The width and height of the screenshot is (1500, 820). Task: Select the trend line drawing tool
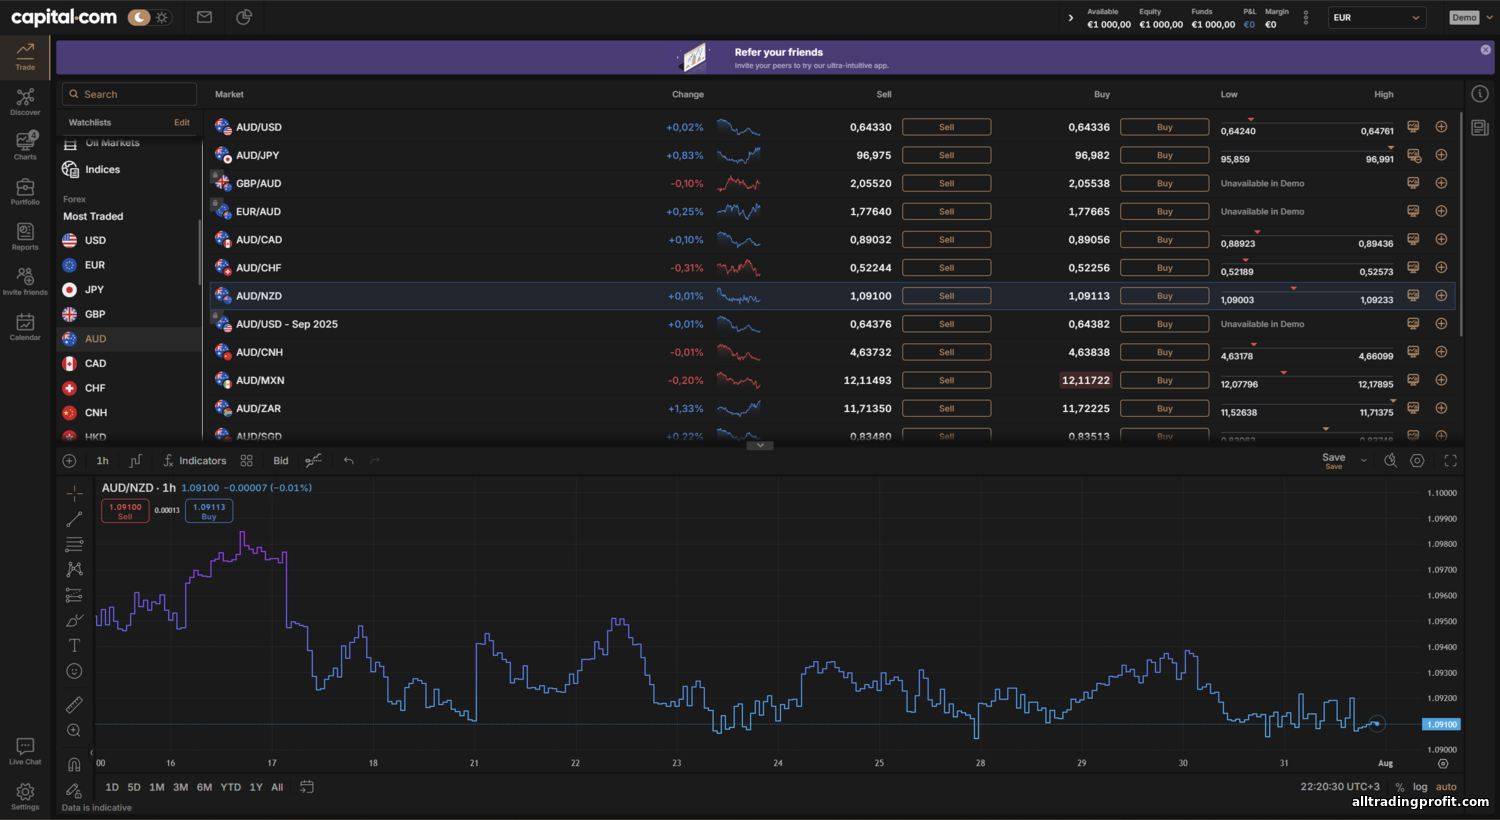pyautogui.click(x=74, y=519)
